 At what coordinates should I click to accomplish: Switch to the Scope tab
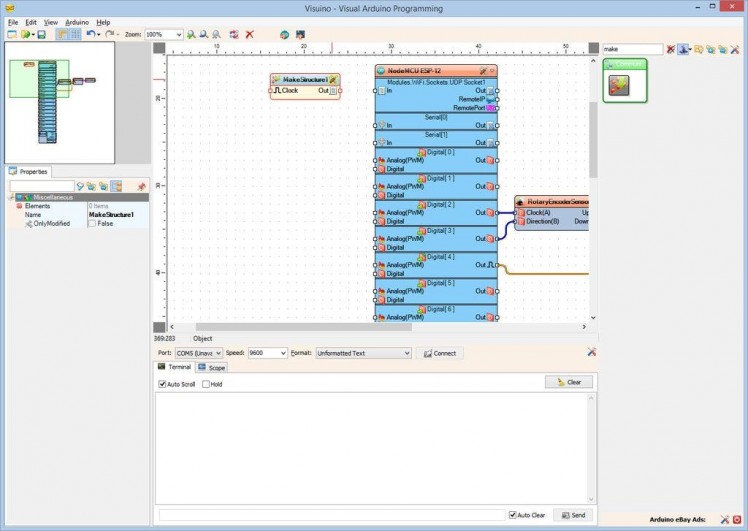pos(212,367)
